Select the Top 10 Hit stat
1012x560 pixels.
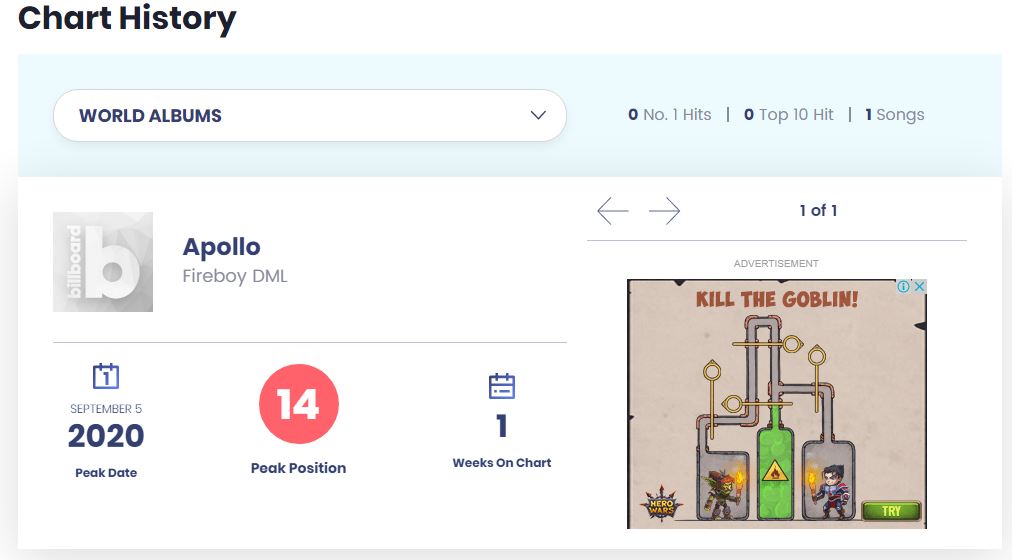[789, 115]
